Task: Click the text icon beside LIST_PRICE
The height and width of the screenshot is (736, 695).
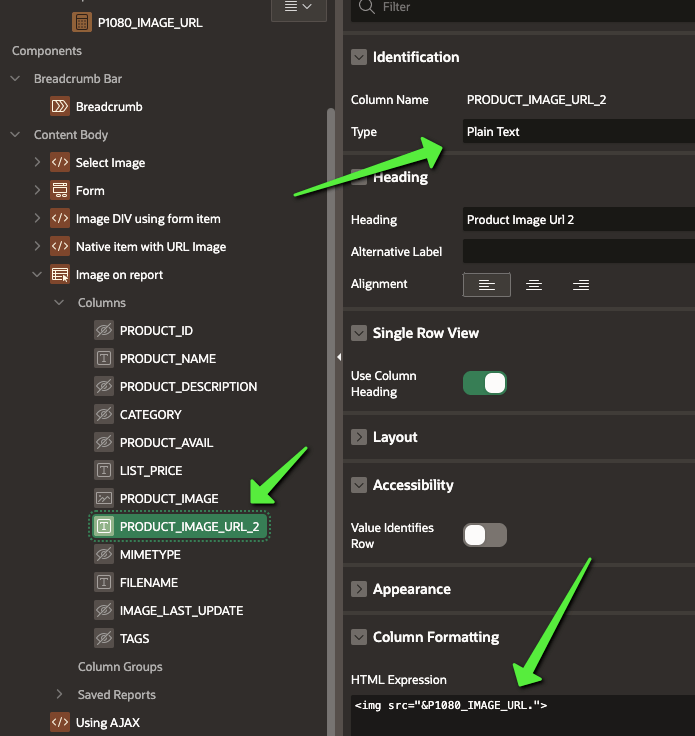Action: pos(104,471)
